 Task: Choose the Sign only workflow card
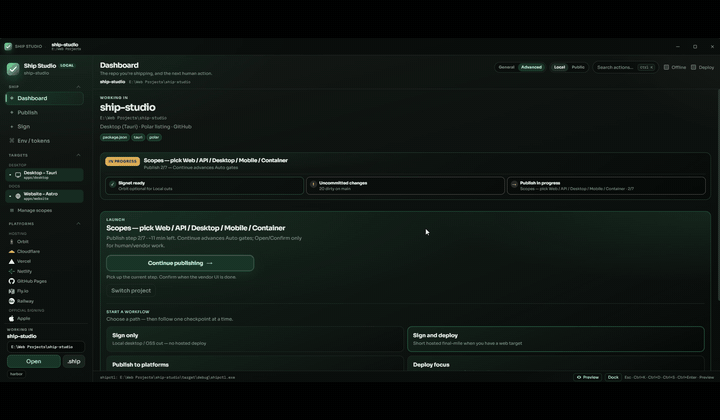point(255,339)
